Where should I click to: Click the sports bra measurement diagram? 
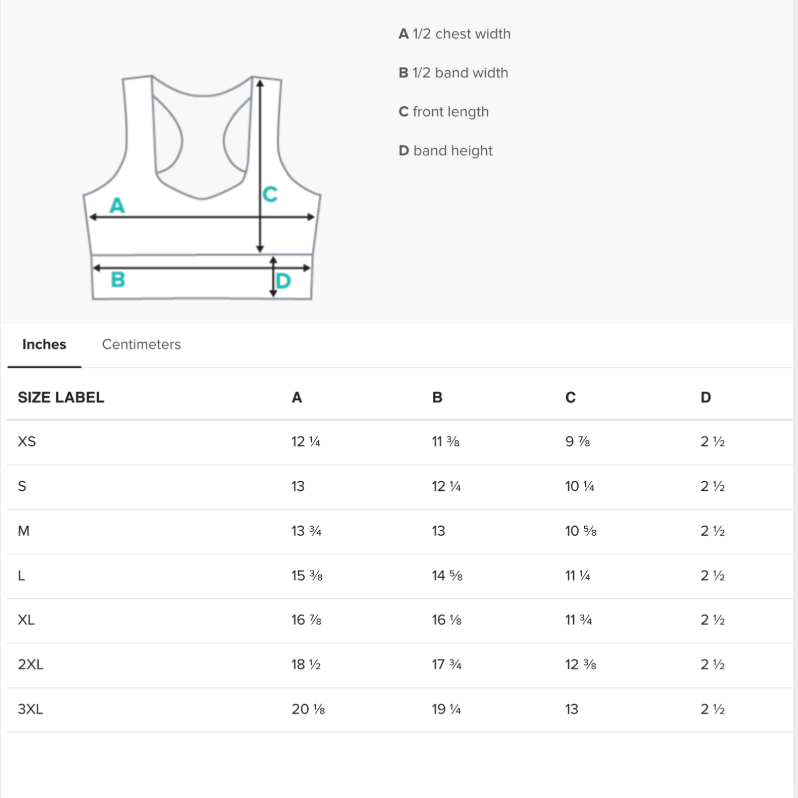[202, 187]
